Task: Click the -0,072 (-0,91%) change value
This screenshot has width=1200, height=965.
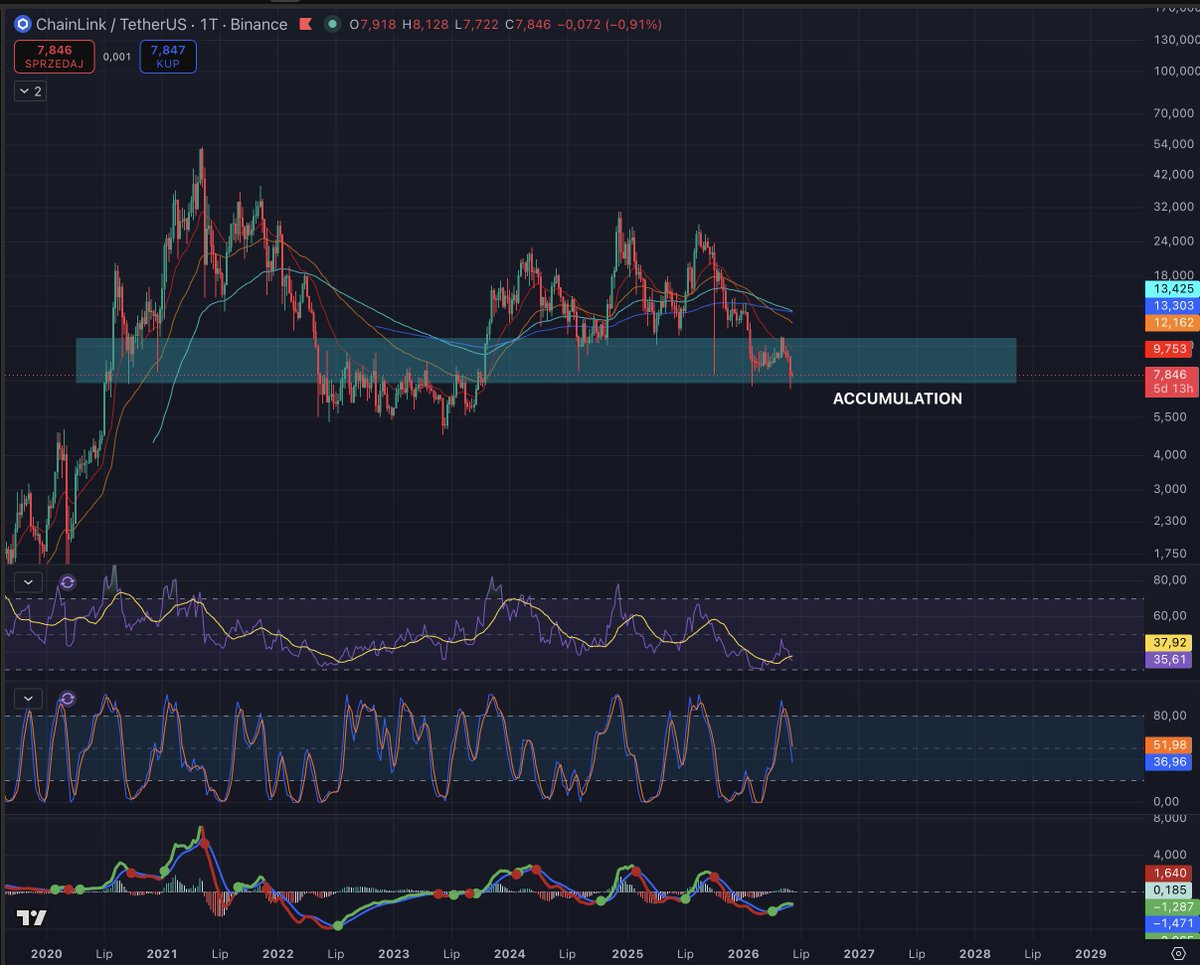Action: coord(611,24)
